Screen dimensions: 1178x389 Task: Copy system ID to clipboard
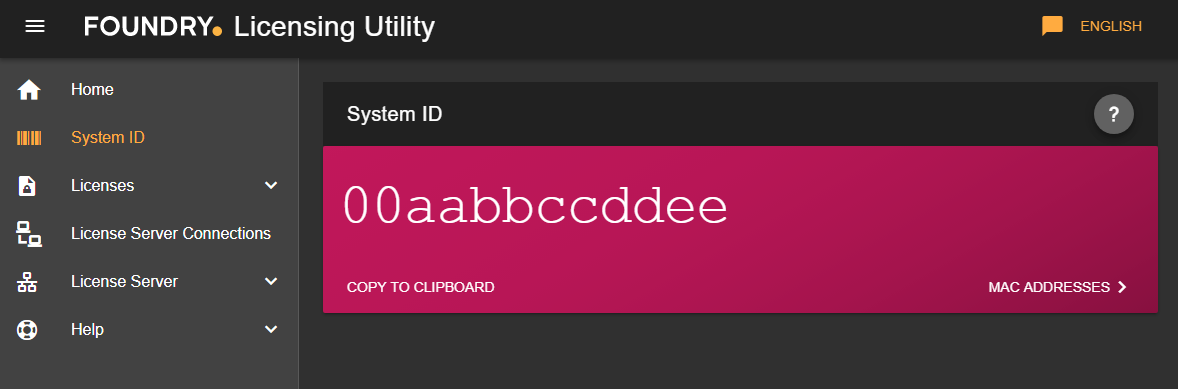[421, 287]
